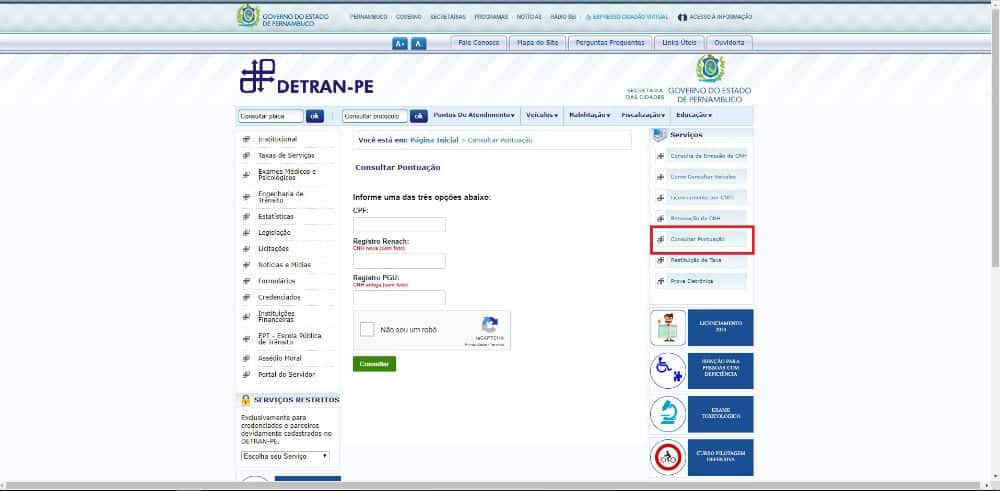This screenshot has width=1000, height=491.
Task: Click the icon beside Legislação
Action: click(246, 233)
